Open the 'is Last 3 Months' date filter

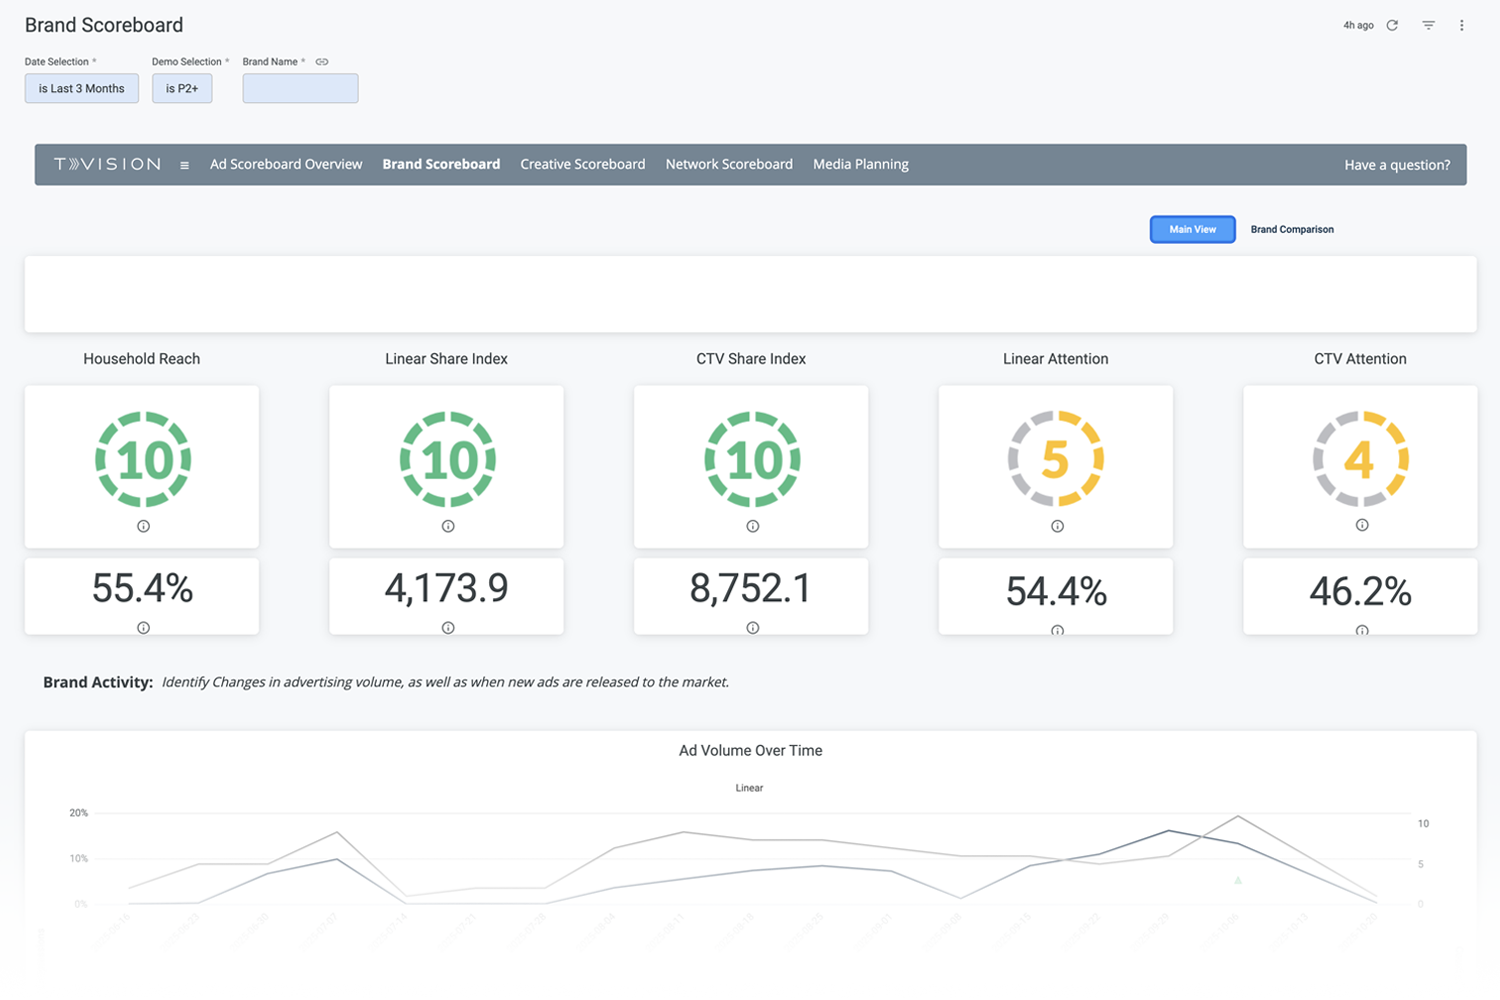click(81, 88)
